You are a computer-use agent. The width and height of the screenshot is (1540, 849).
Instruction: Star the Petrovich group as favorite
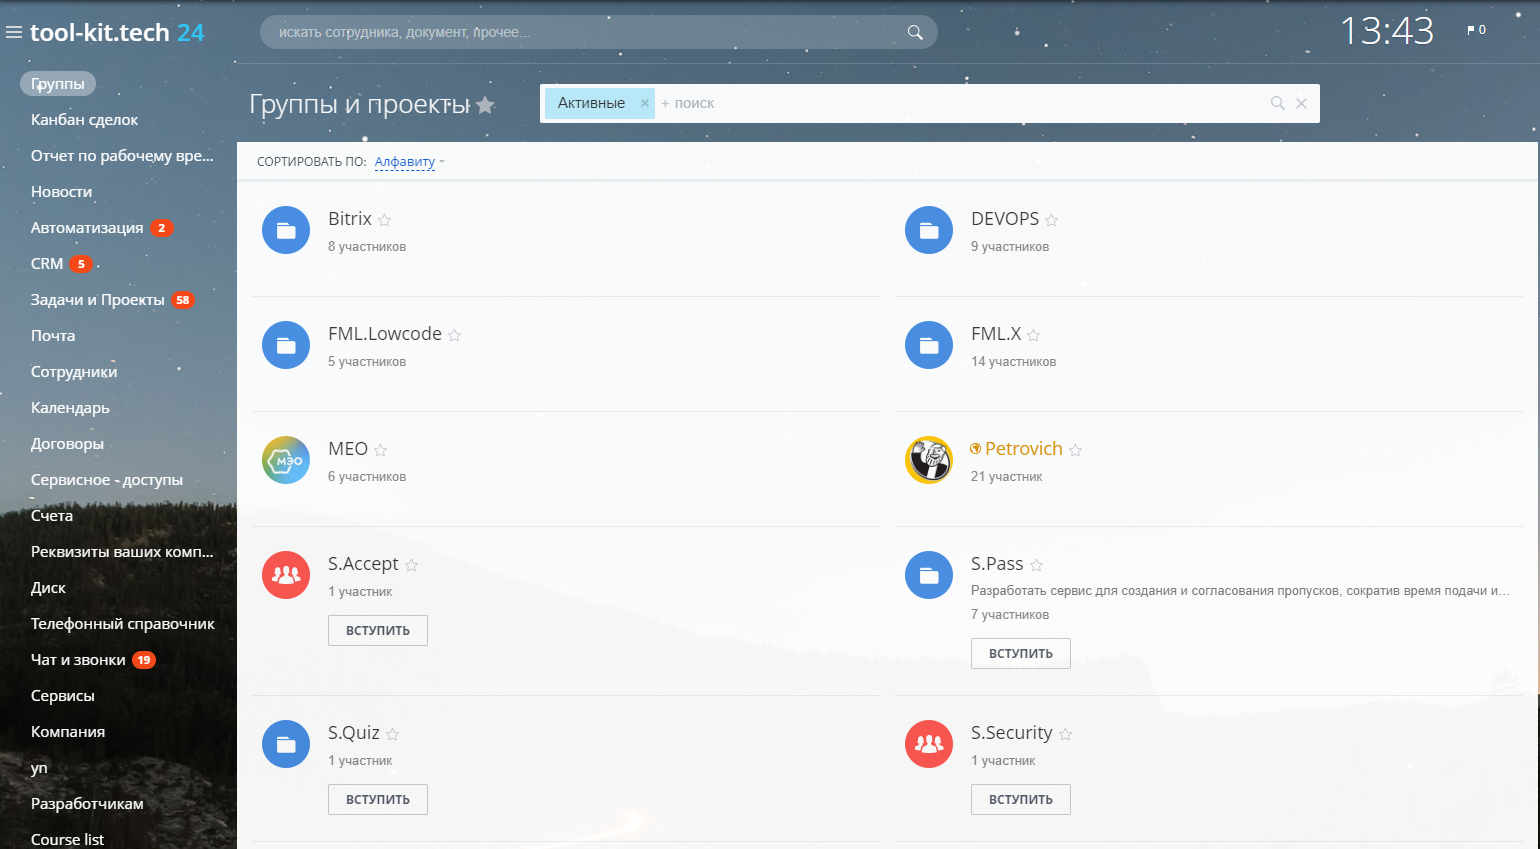click(x=1075, y=450)
